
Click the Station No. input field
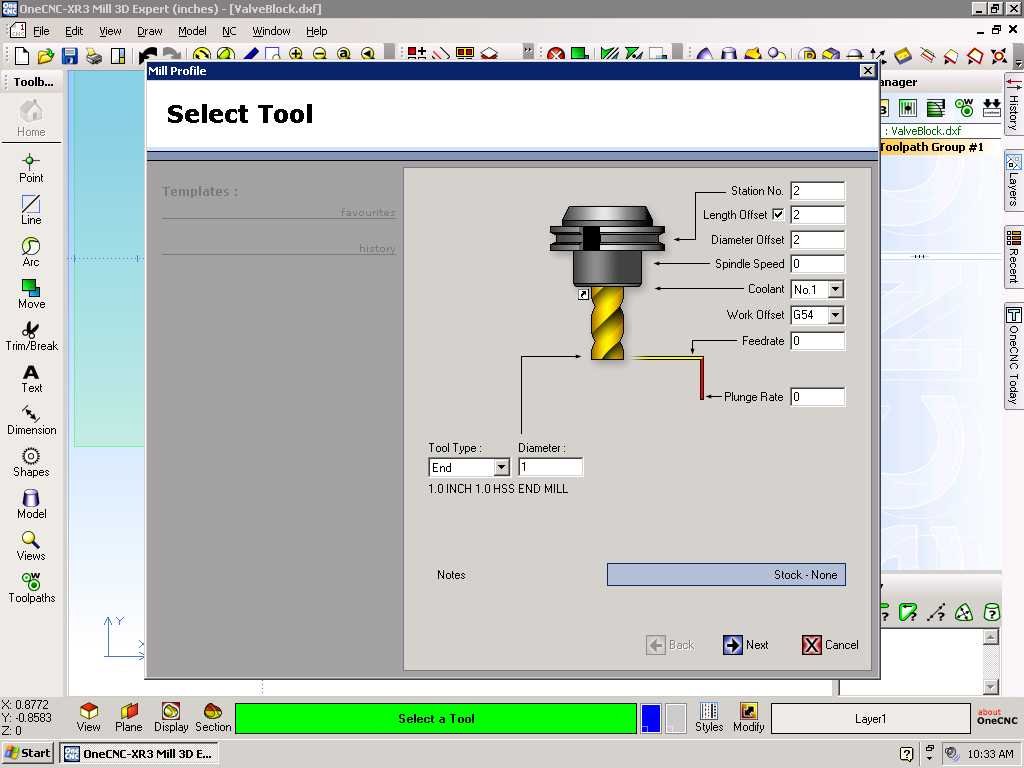[817, 191]
